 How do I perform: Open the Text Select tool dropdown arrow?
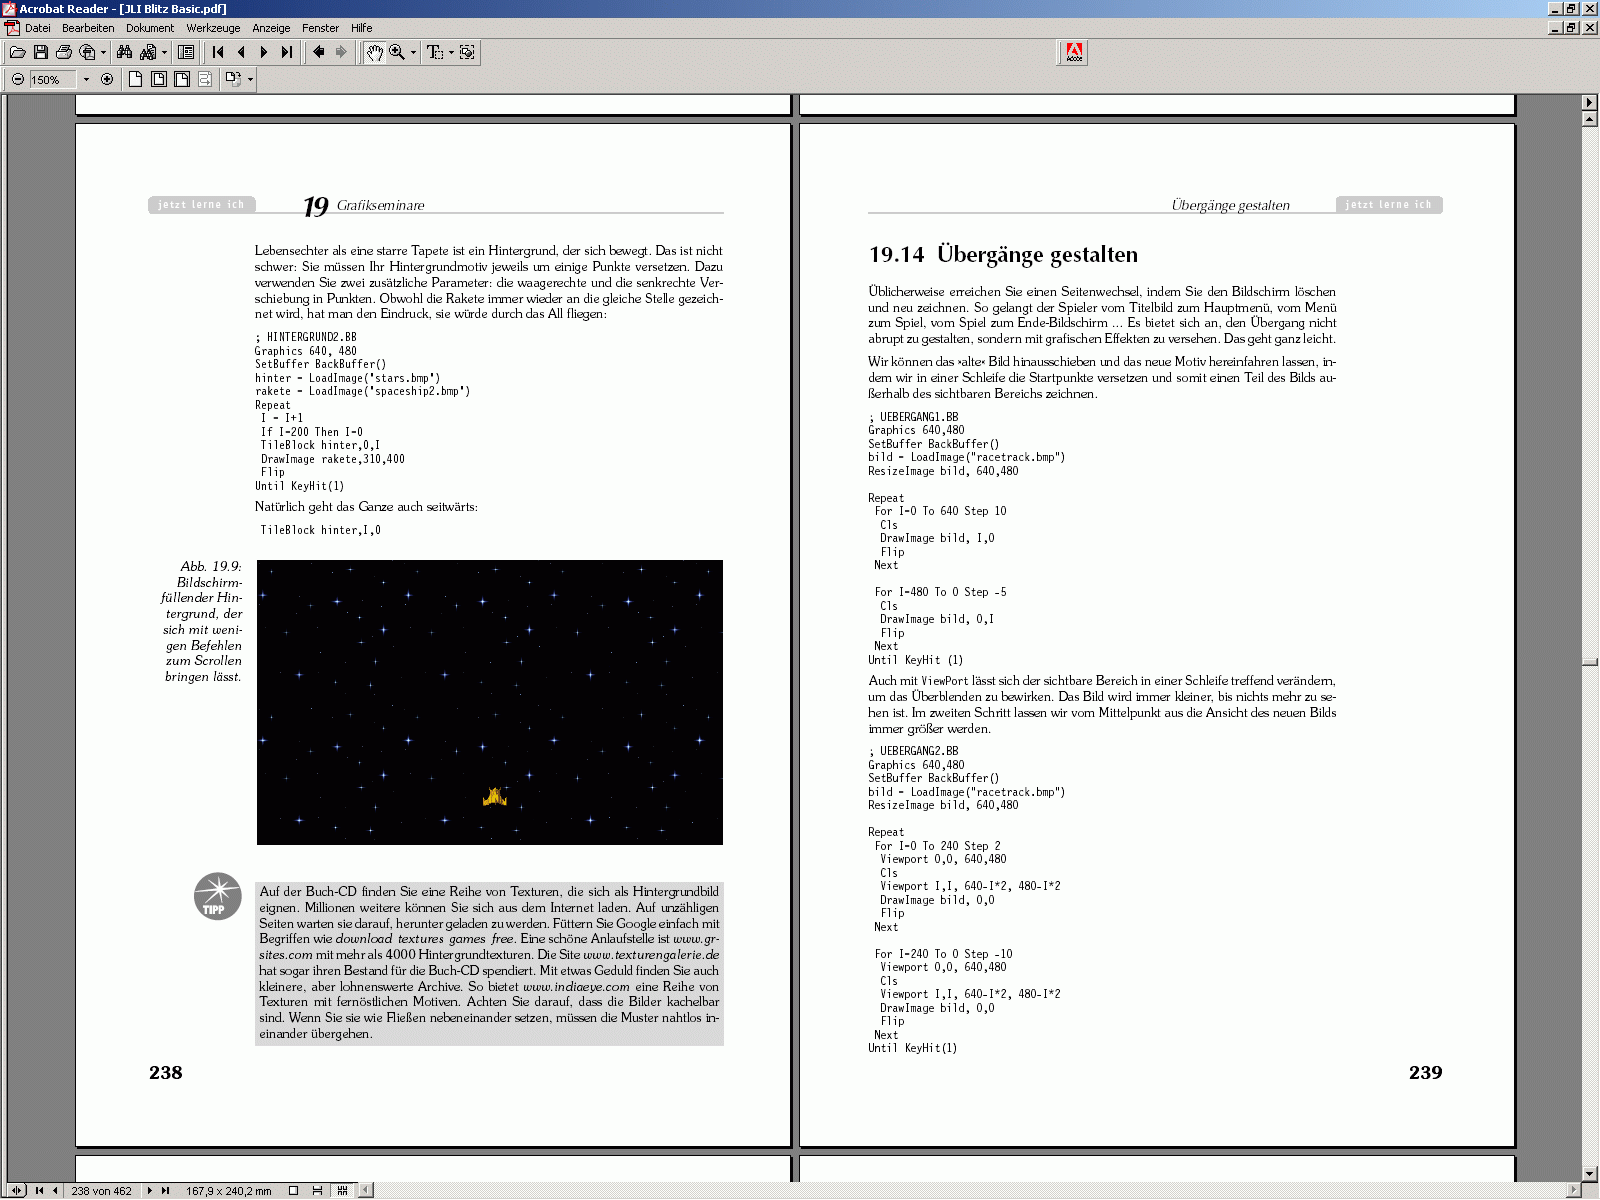[451, 52]
